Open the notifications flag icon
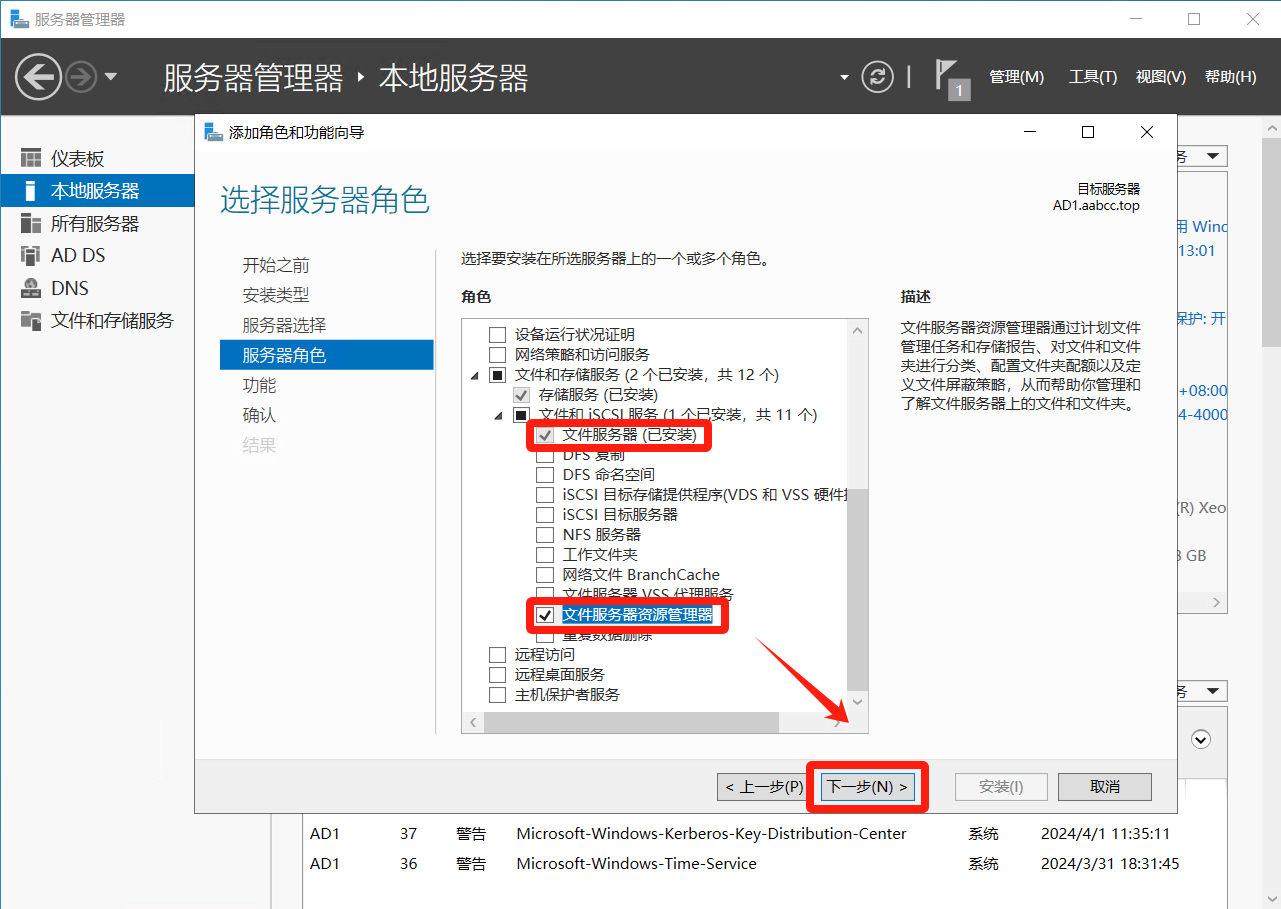The image size is (1281, 909). coord(946,76)
